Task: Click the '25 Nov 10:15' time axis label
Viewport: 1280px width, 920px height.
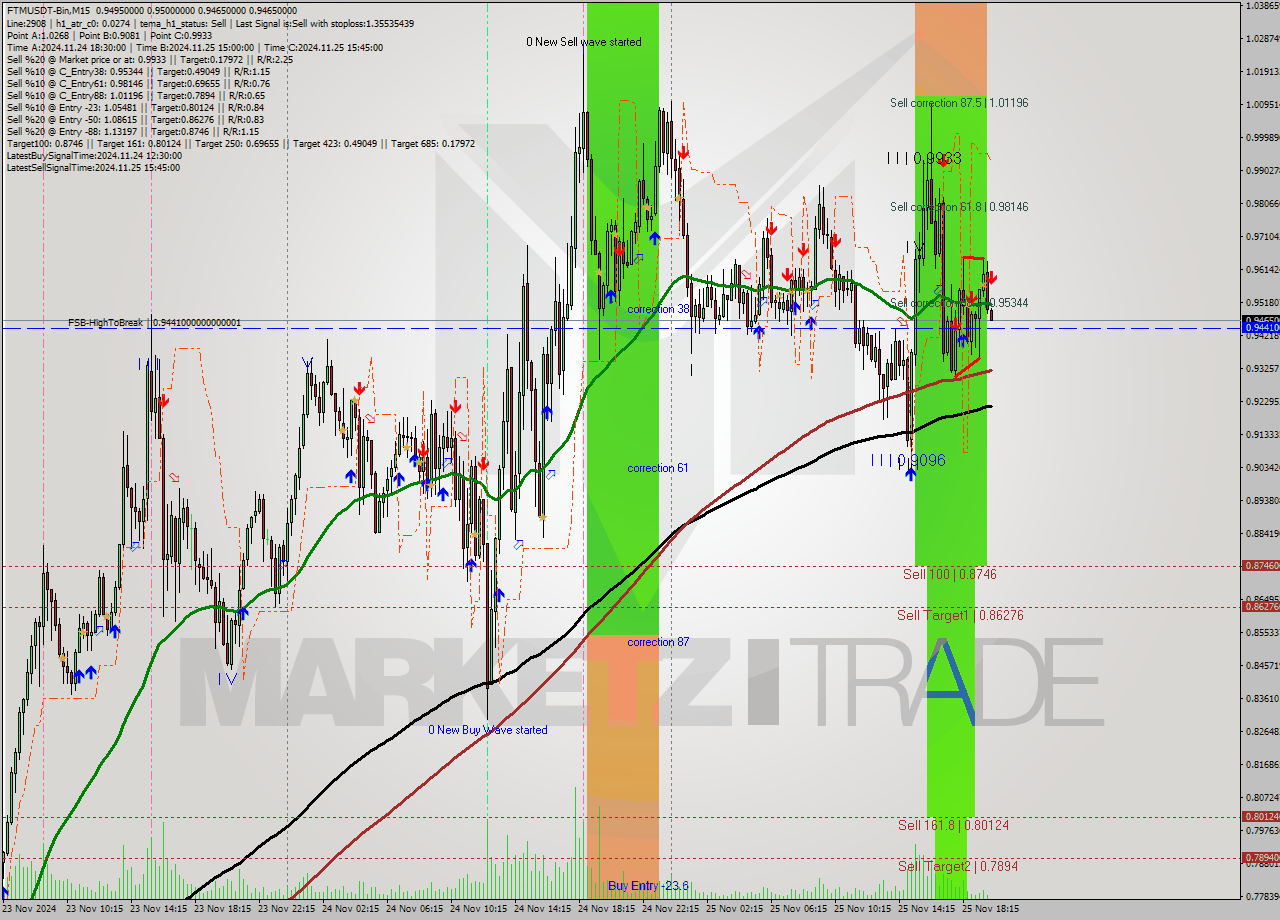Action: point(863,910)
